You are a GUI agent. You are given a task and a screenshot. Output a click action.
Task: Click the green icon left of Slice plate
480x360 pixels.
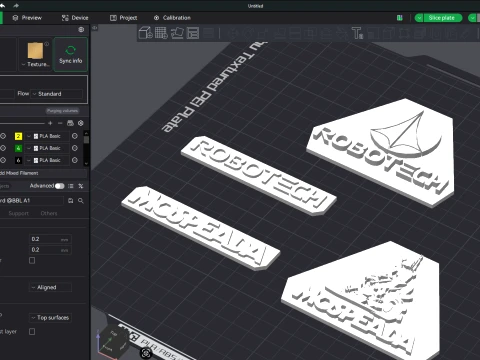click(400, 18)
